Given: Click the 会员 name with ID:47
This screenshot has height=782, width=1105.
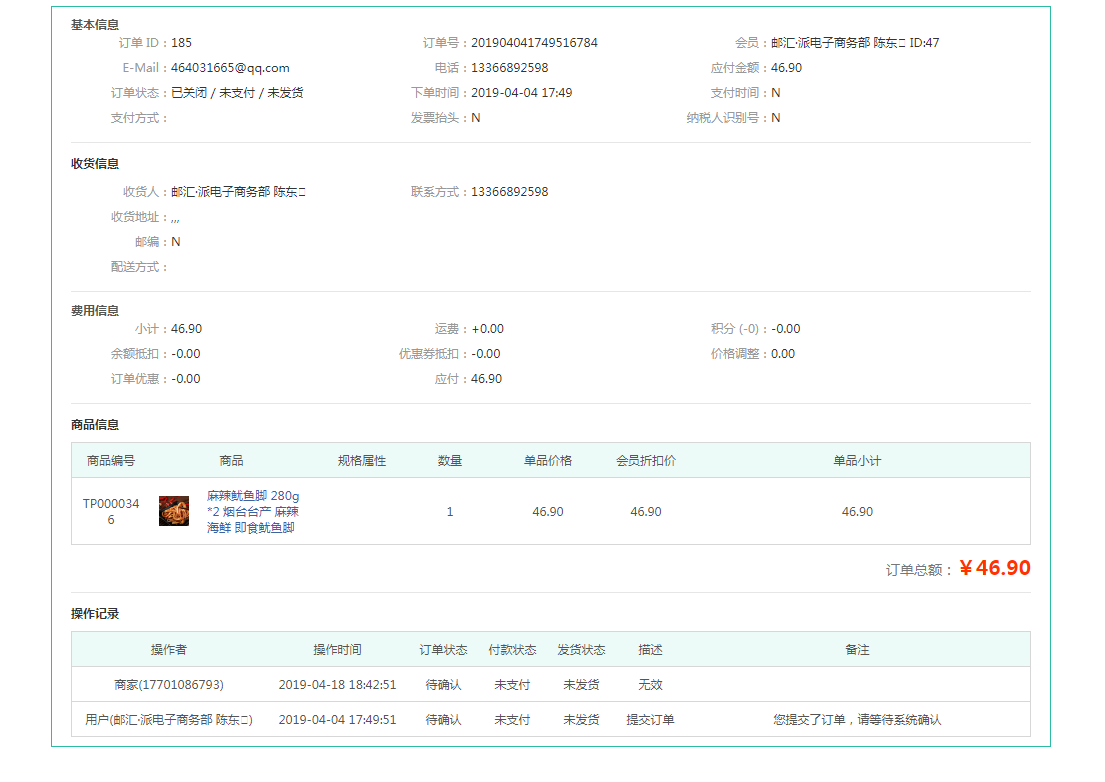Looking at the screenshot, I should (x=855, y=43).
